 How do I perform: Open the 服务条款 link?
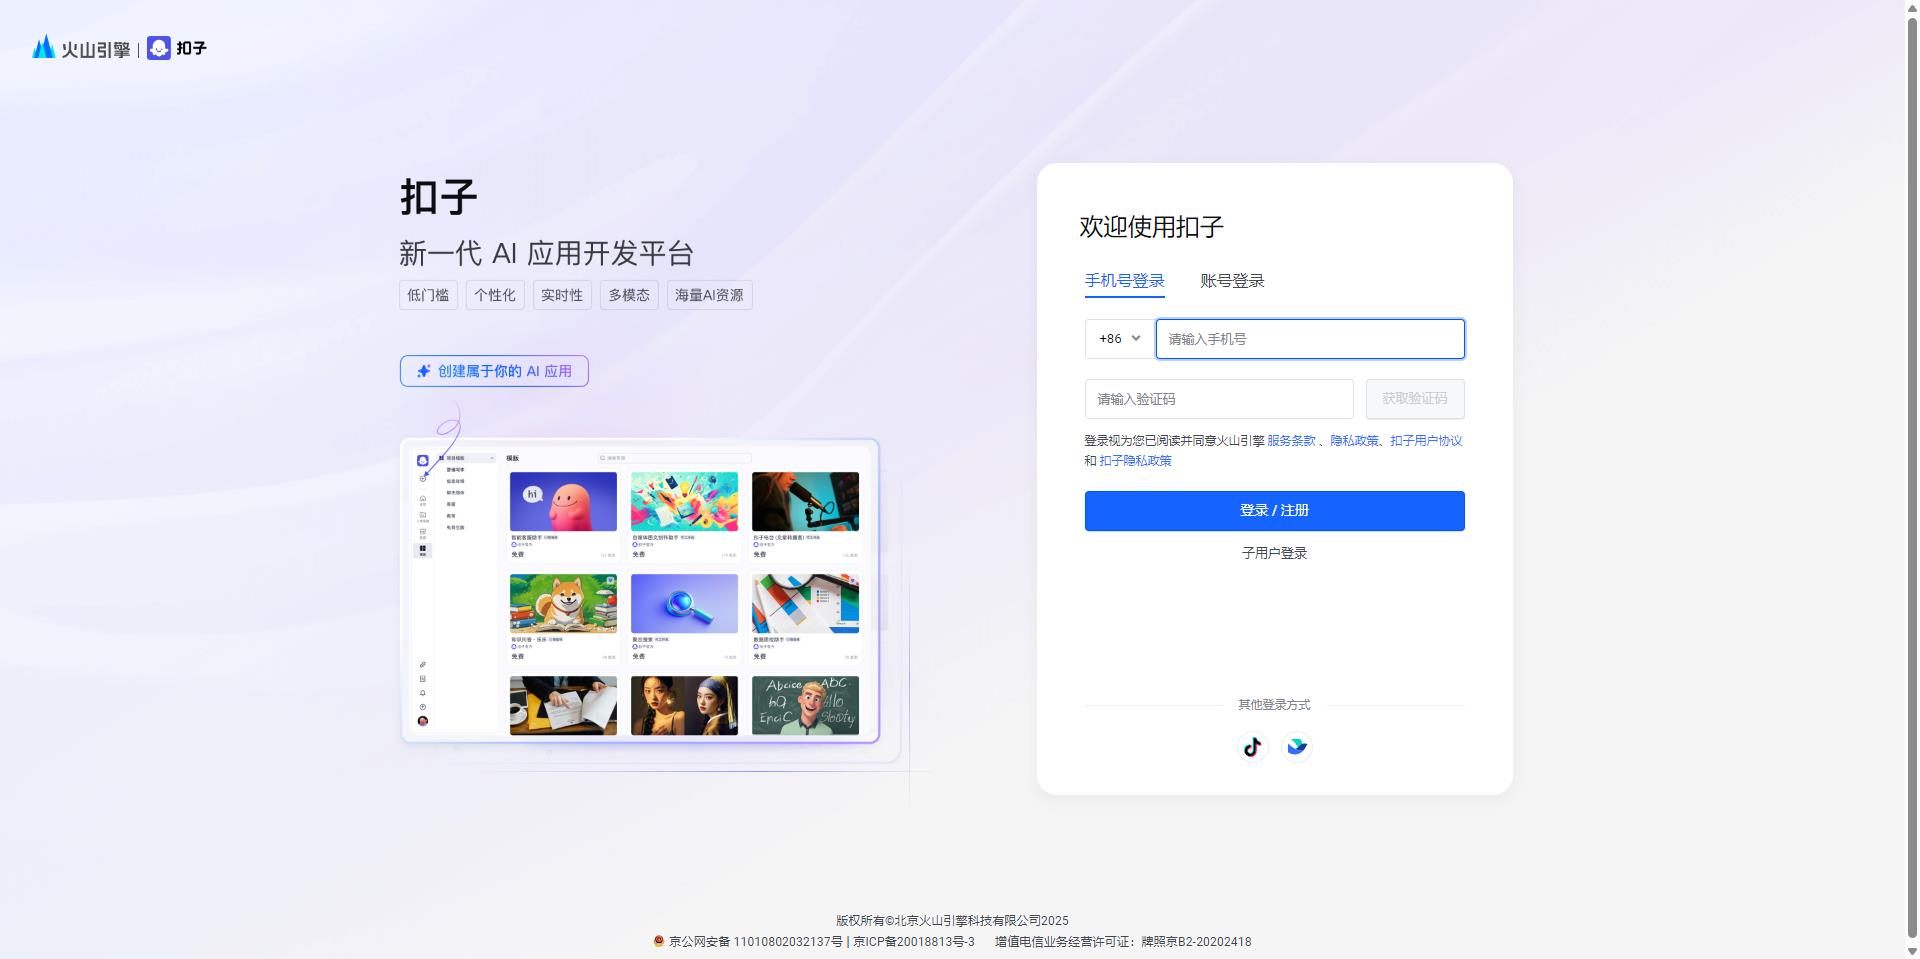[x=1291, y=441]
